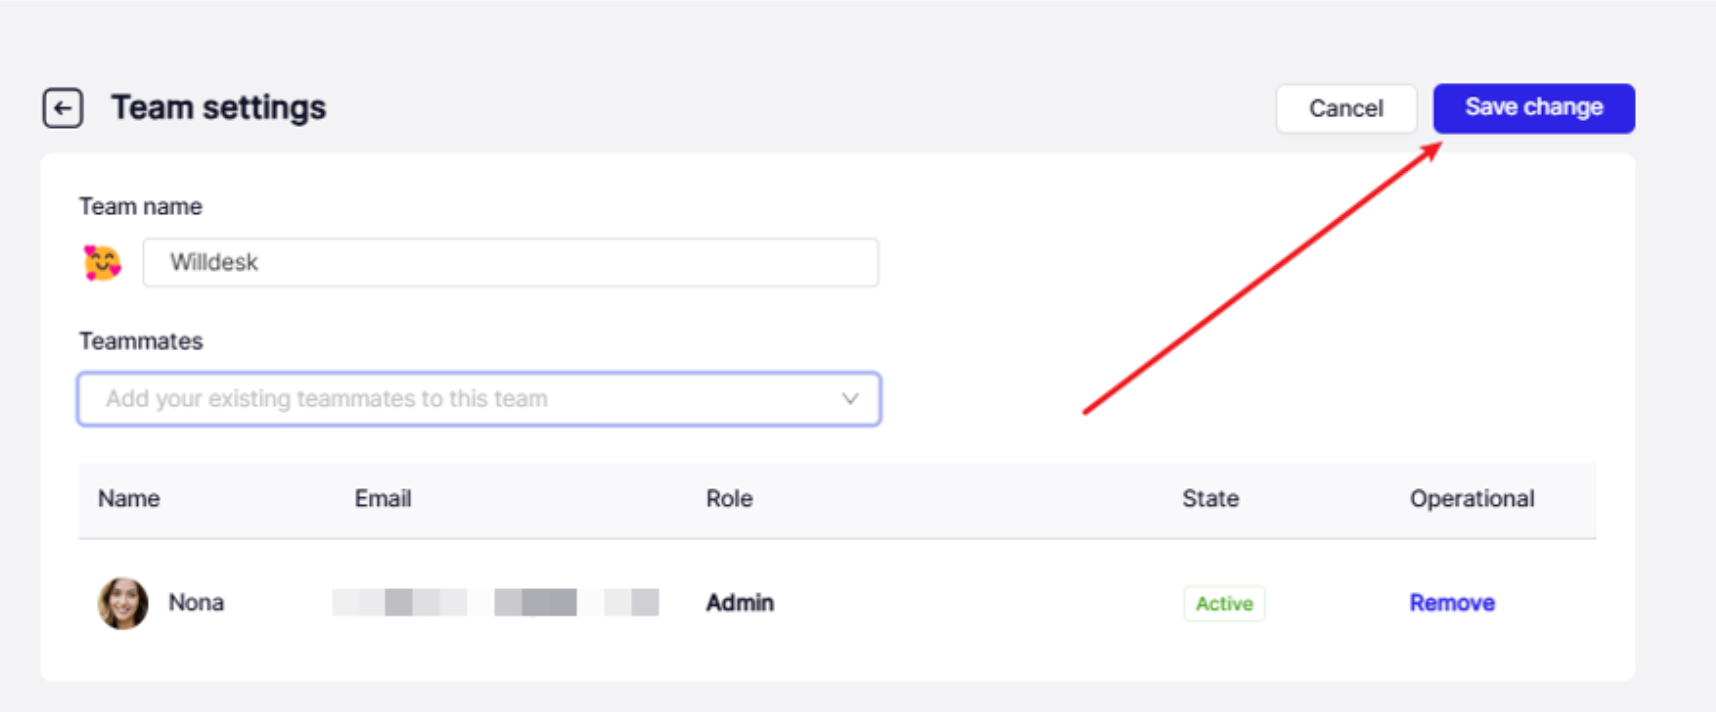Click the Admin role label
This screenshot has width=1716, height=712.
click(740, 603)
